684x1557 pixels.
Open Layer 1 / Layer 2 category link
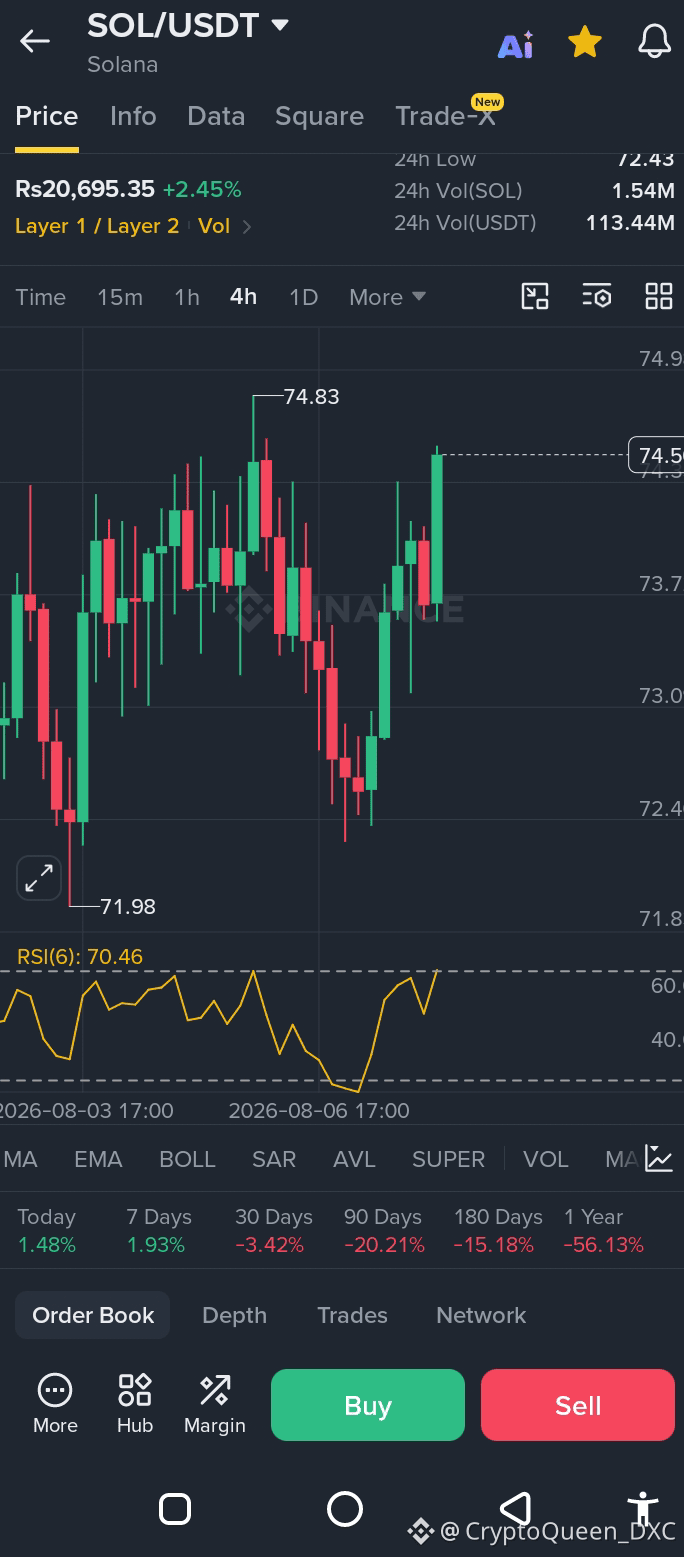(x=97, y=226)
